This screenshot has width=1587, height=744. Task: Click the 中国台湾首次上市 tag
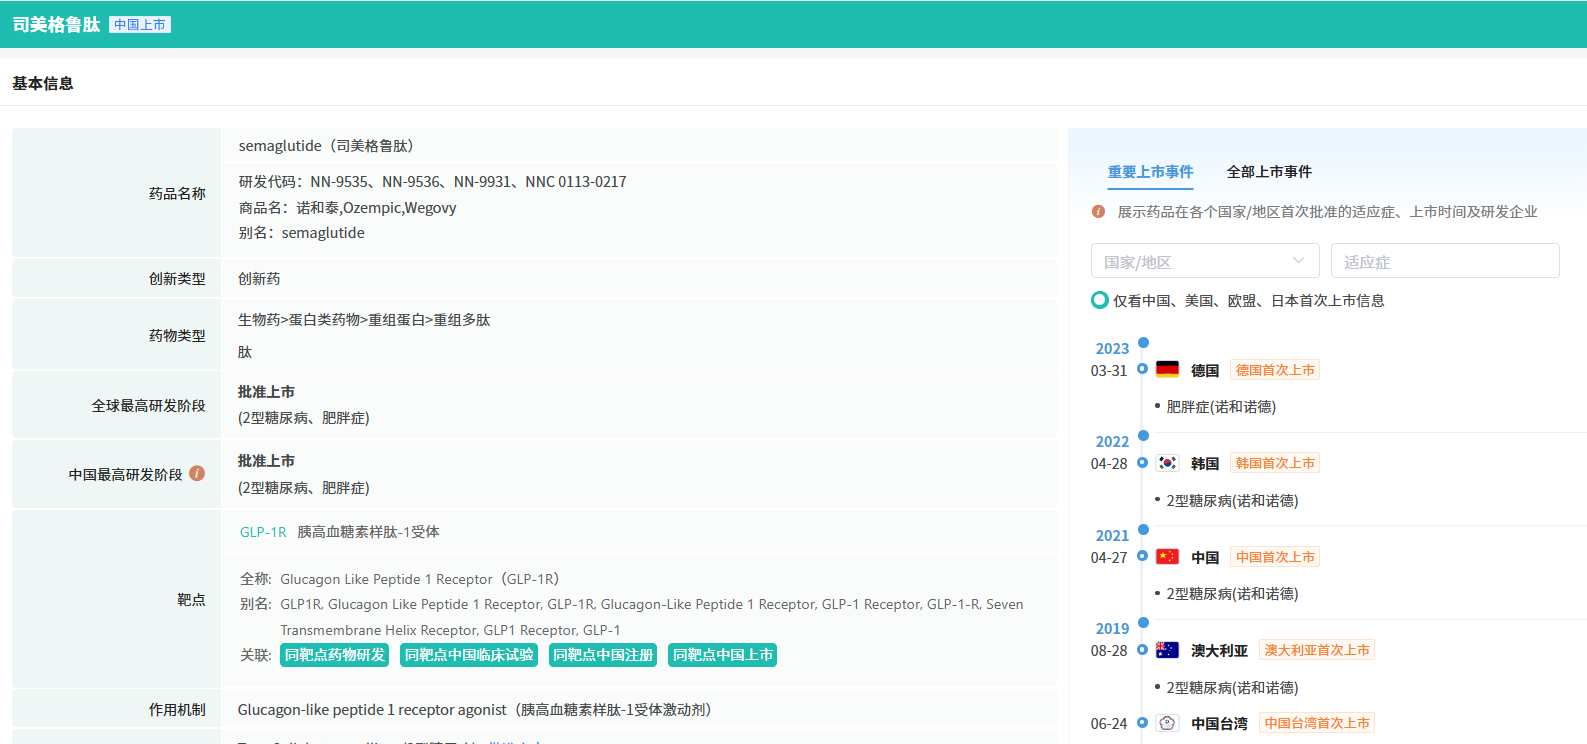tap(1317, 723)
